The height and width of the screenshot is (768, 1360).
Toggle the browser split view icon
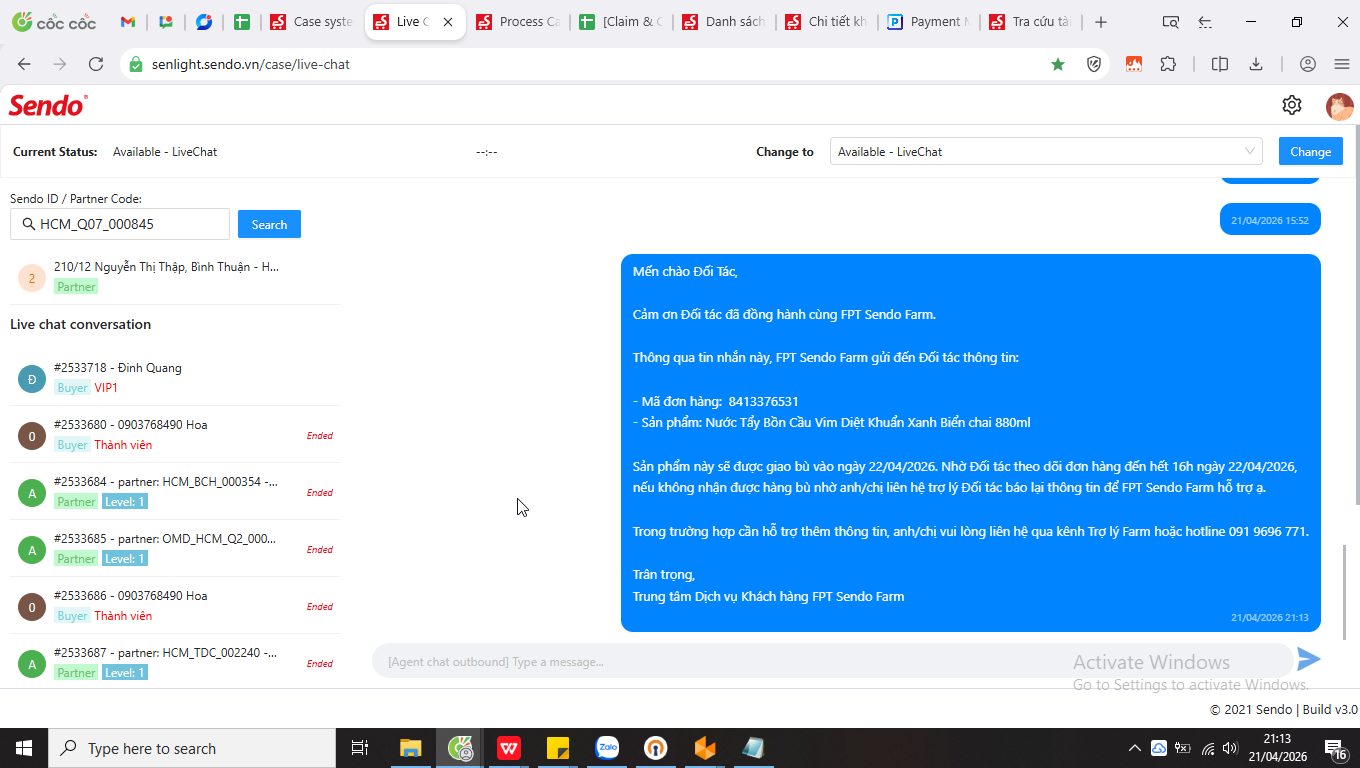pos(1220,64)
